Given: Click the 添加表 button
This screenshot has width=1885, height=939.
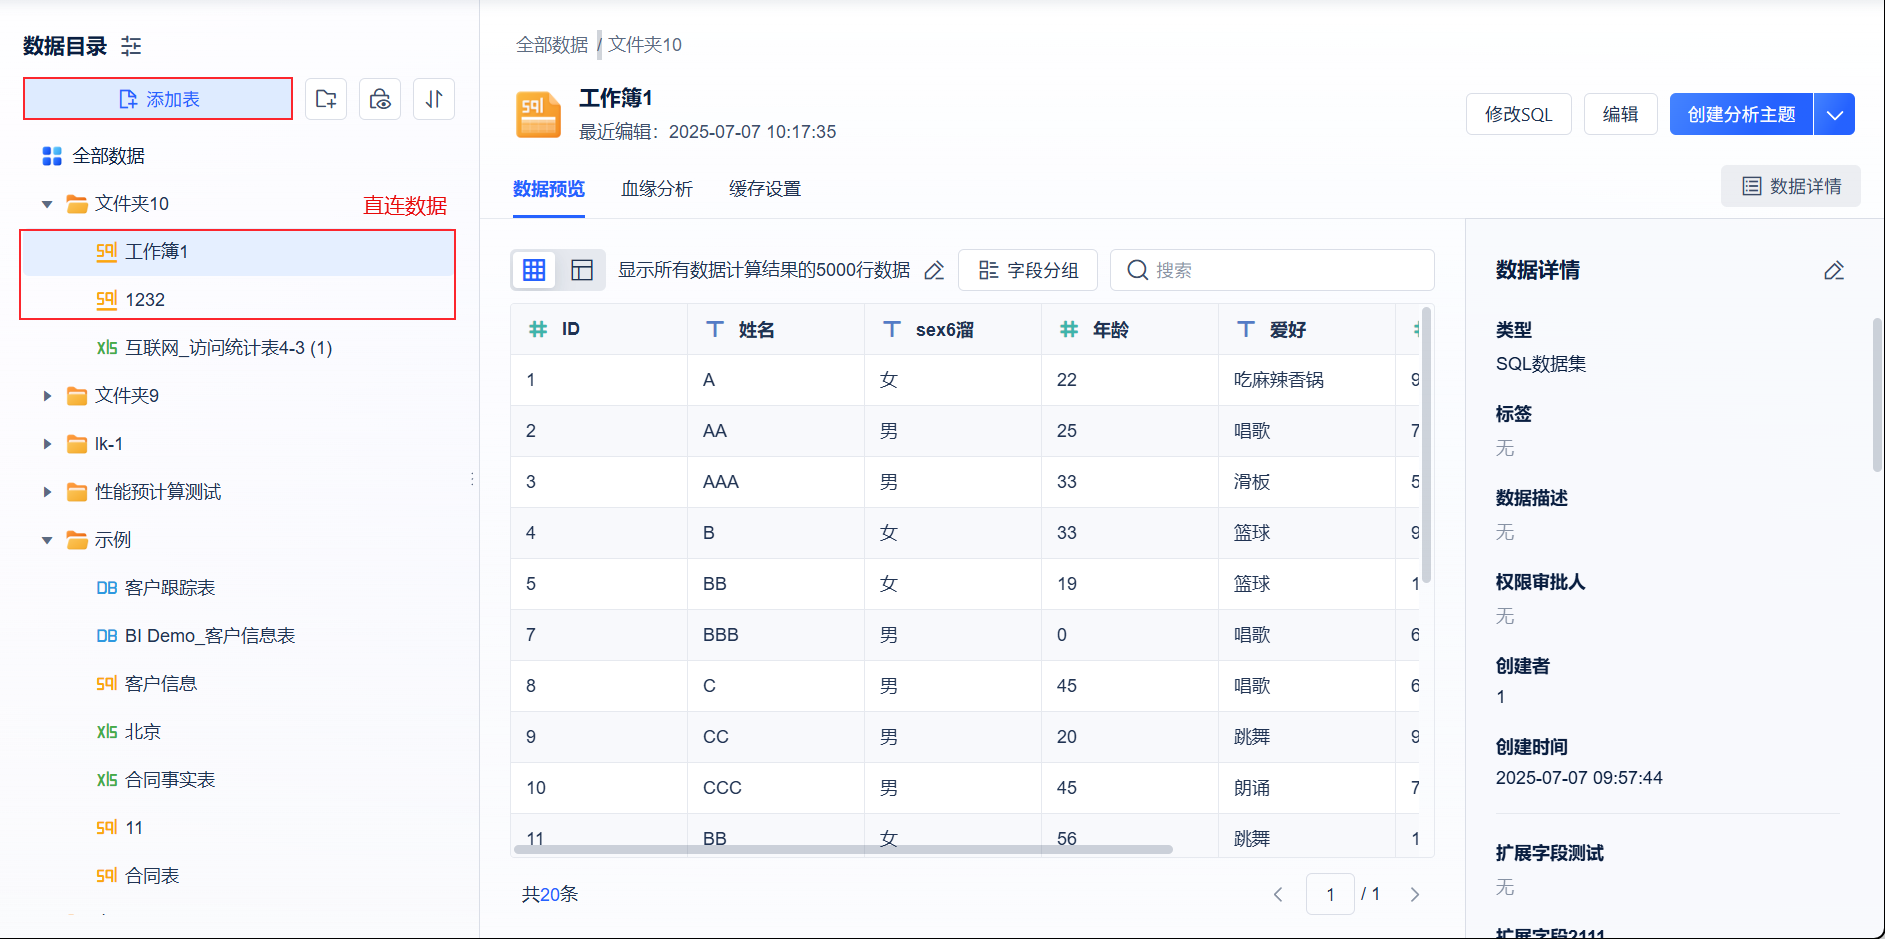Looking at the screenshot, I should pyautogui.click(x=158, y=99).
